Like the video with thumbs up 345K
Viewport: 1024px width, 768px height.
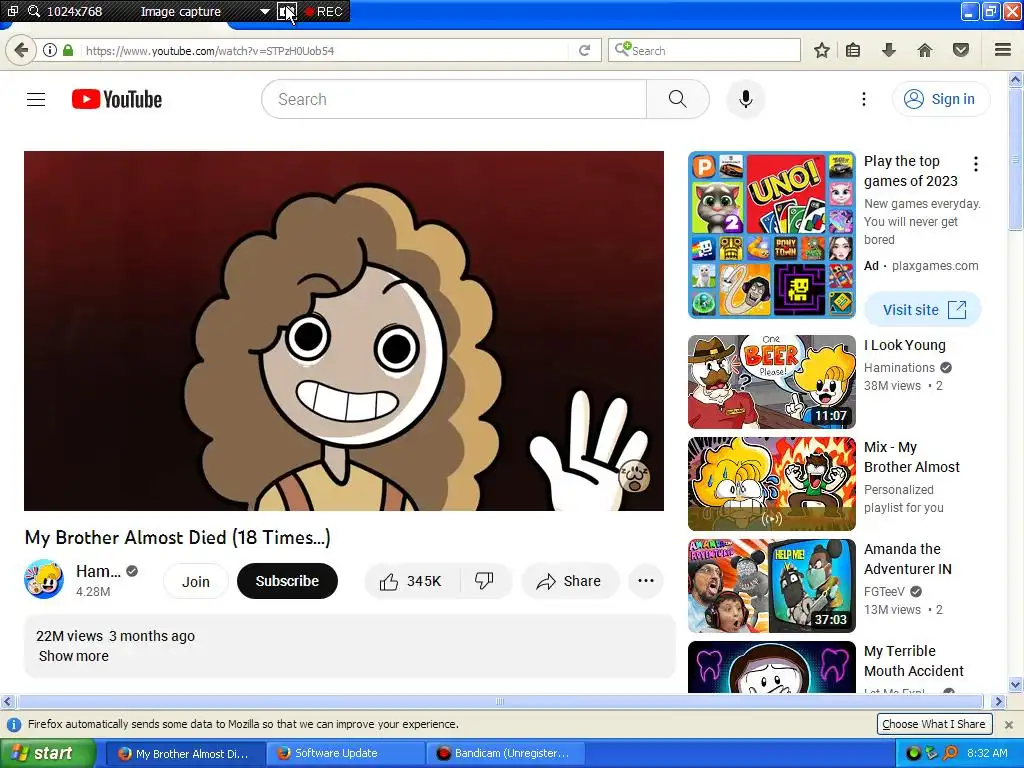pos(411,581)
